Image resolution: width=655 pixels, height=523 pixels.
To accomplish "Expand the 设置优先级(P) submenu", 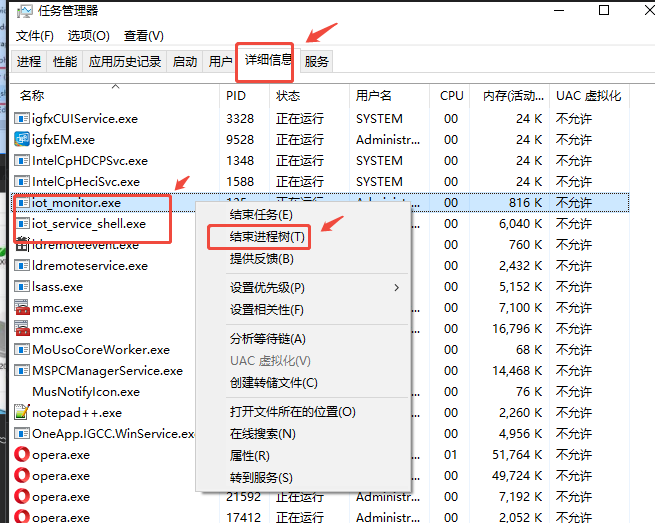I will point(303,288).
